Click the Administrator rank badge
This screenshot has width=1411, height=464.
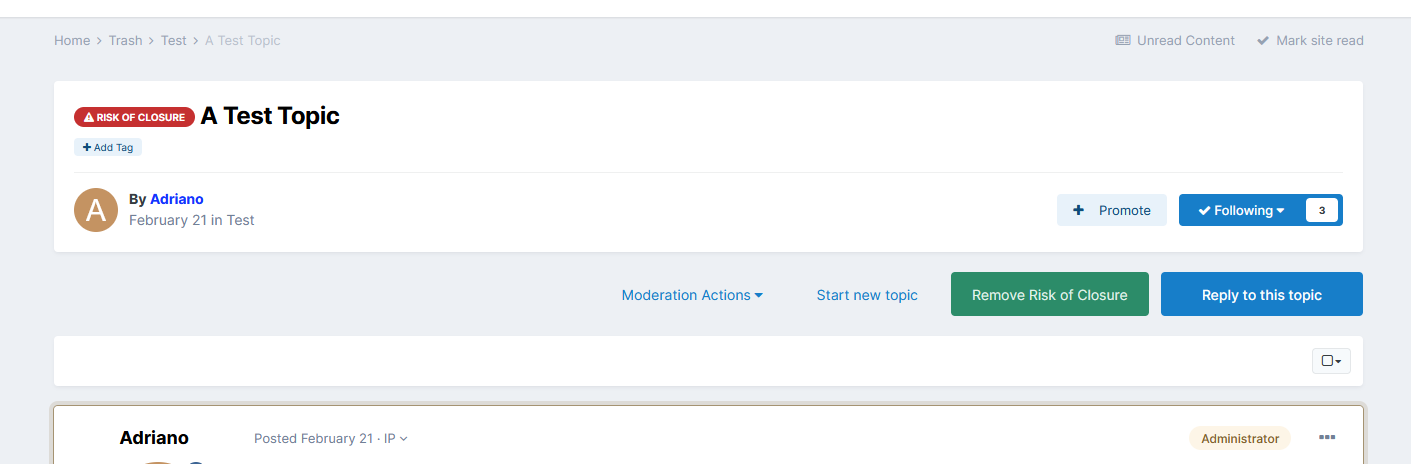1240,438
